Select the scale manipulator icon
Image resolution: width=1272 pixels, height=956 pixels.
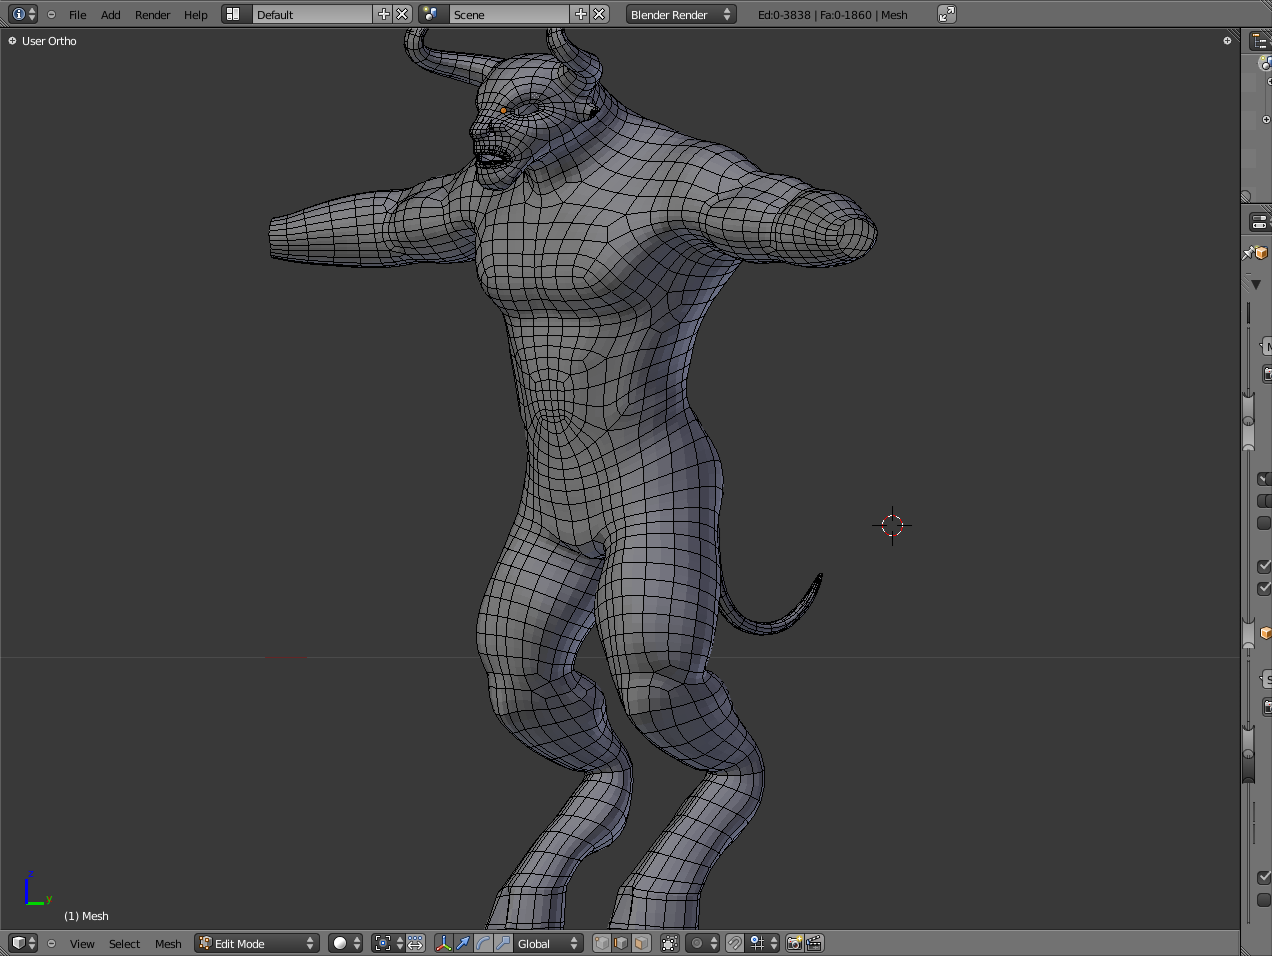coord(503,943)
